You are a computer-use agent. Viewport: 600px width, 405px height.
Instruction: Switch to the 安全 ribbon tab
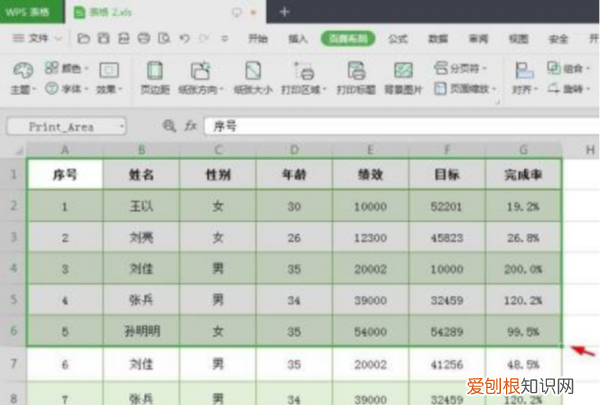558,38
